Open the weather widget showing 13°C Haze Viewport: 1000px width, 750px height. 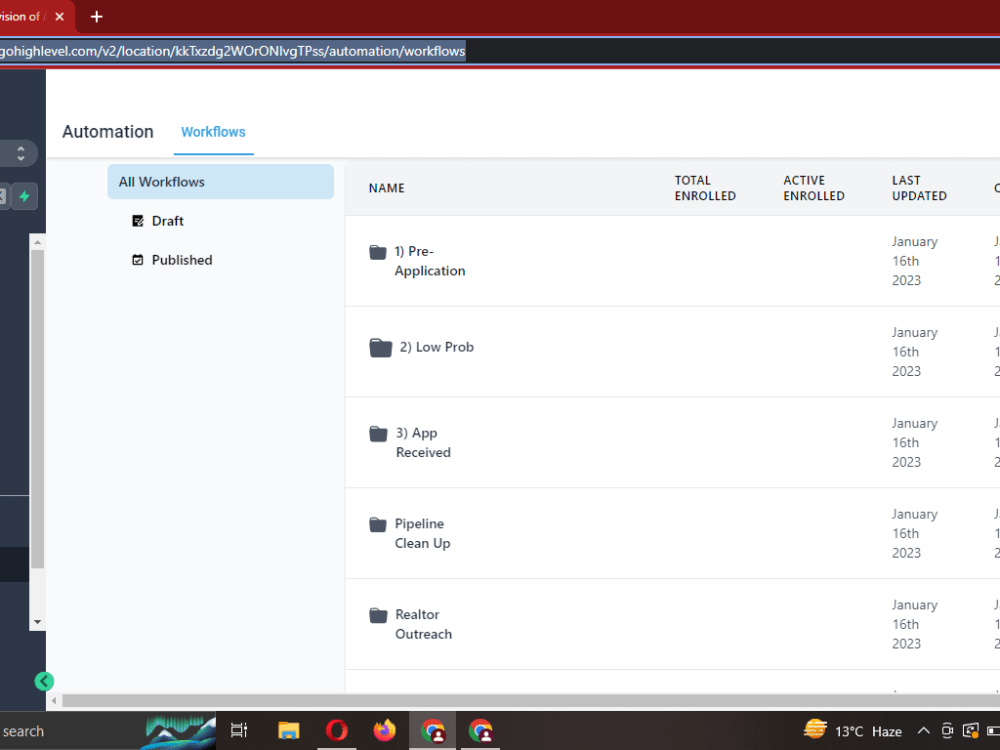(853, 730)
